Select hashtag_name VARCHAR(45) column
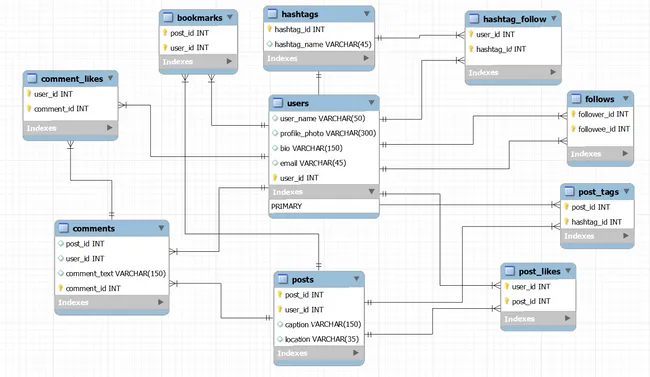650x377 pixels. pos(319,44)
